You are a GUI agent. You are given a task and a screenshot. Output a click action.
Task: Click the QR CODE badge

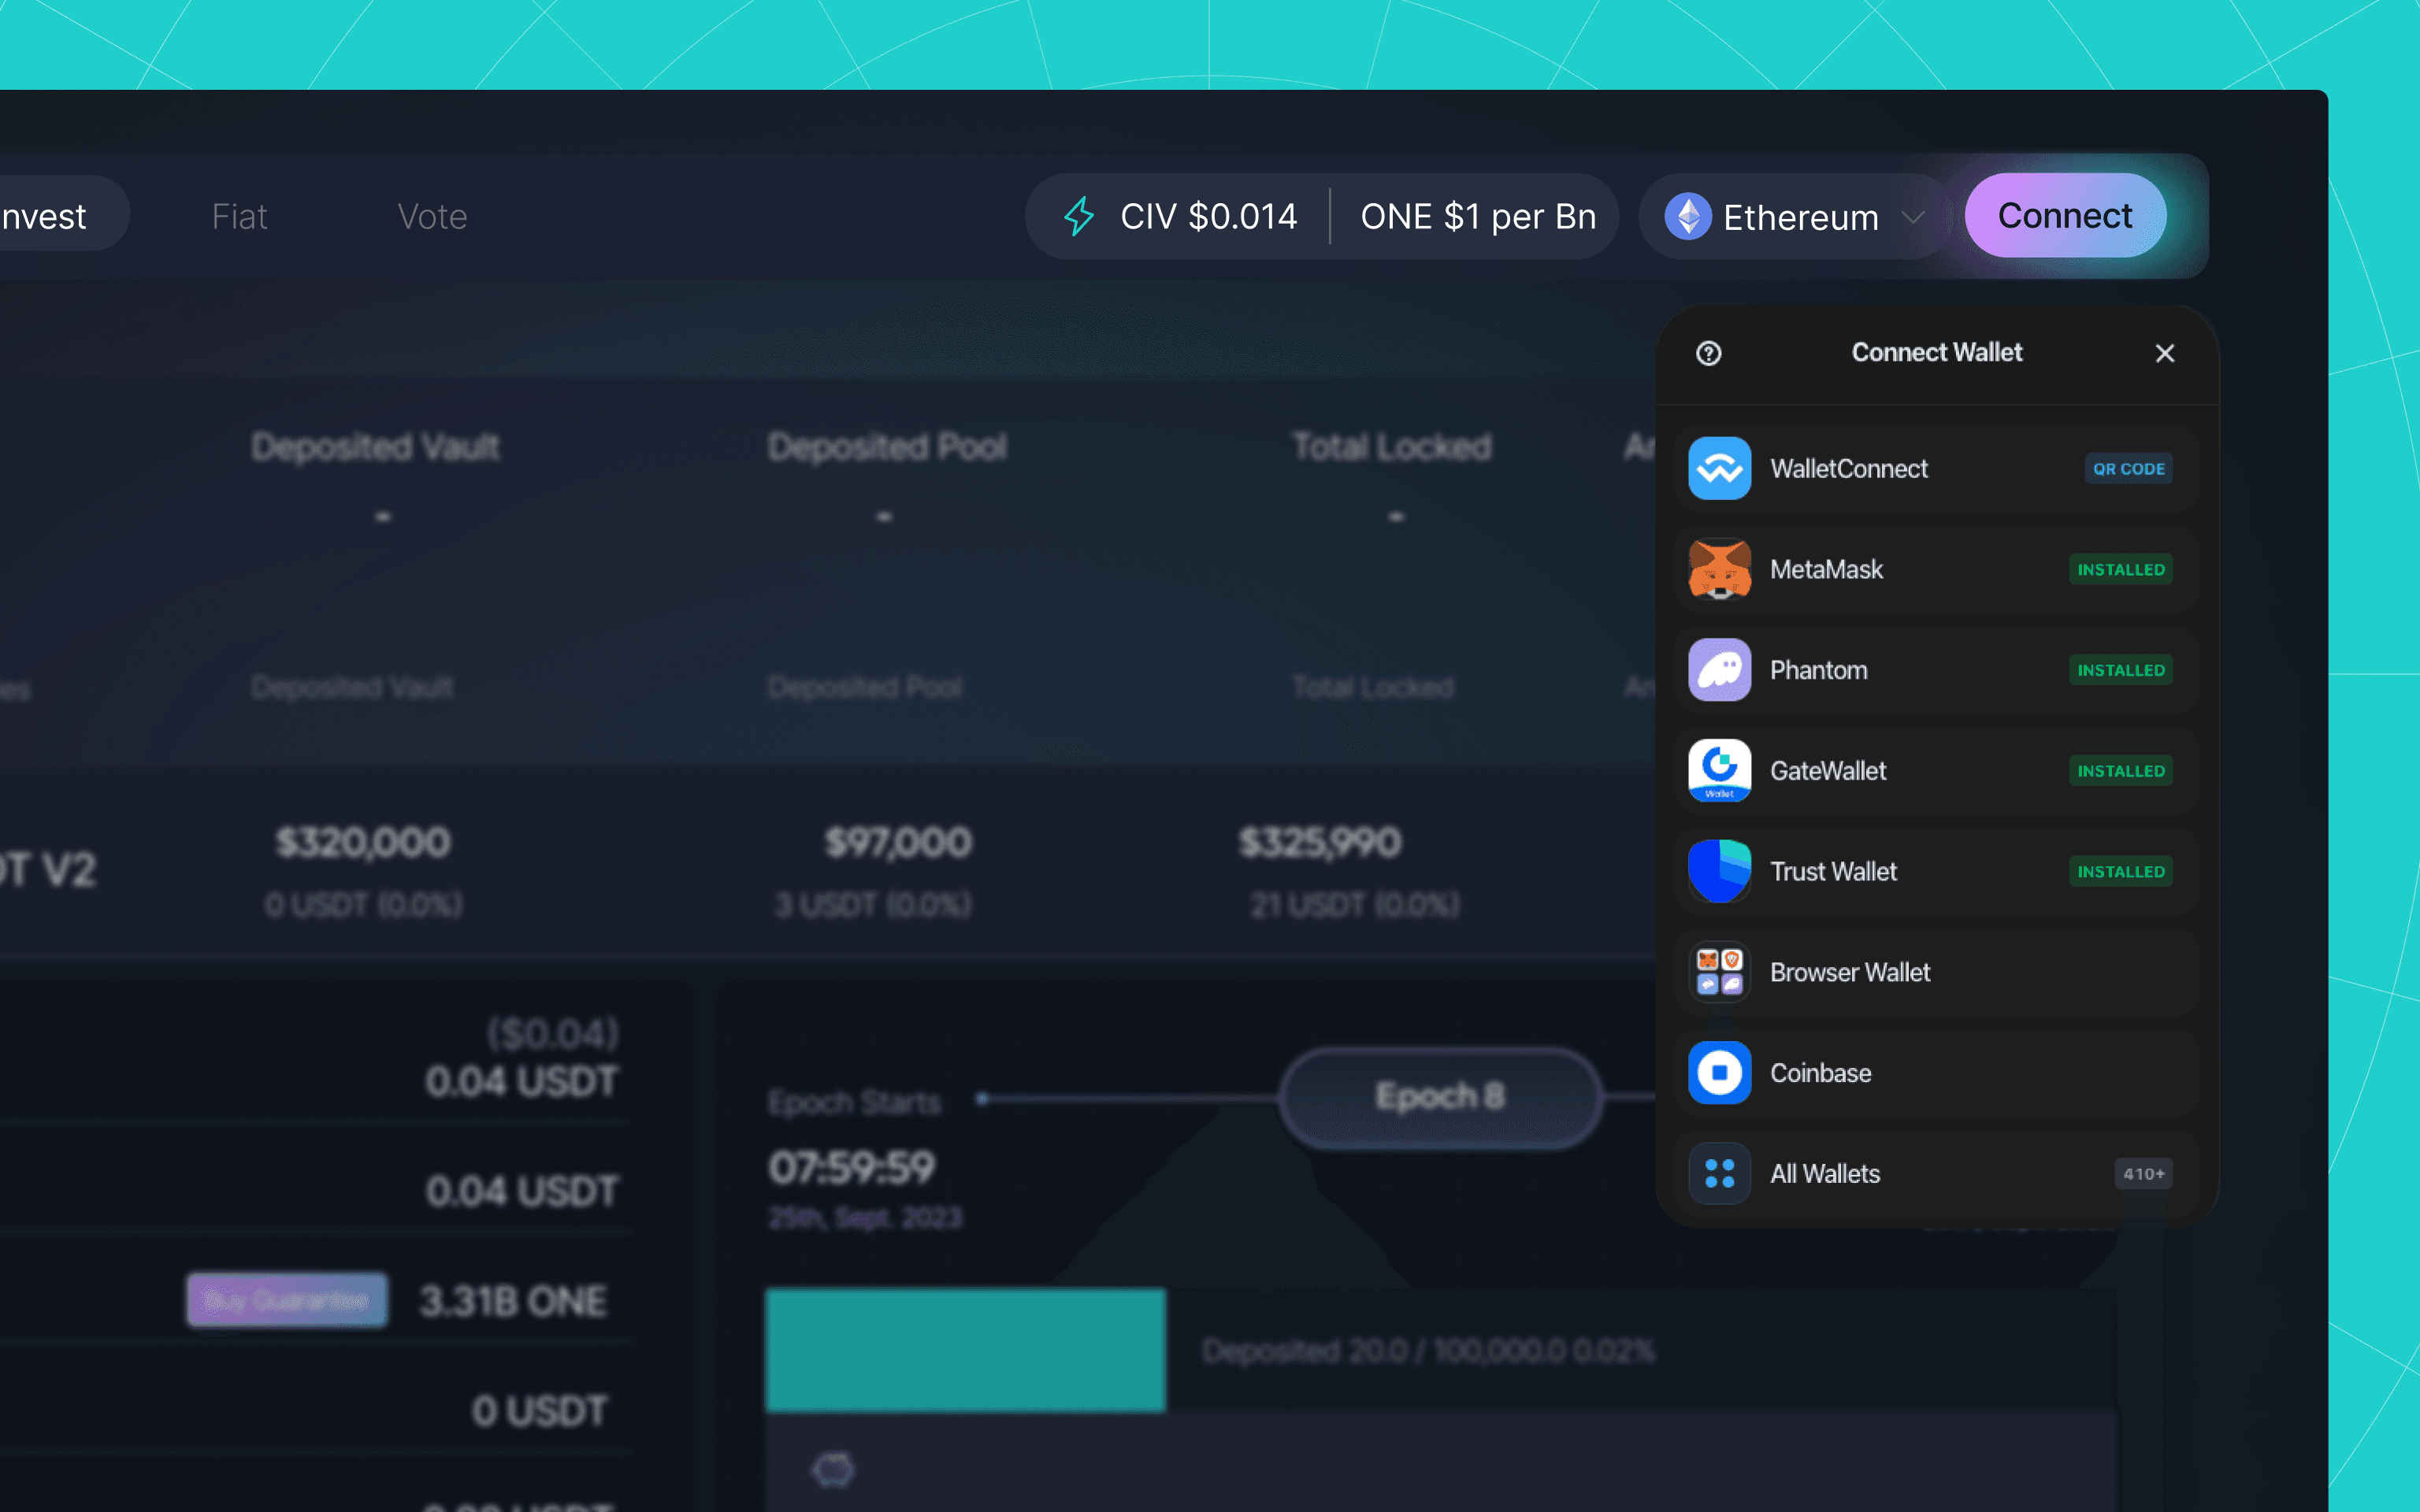coord(2128,468)
